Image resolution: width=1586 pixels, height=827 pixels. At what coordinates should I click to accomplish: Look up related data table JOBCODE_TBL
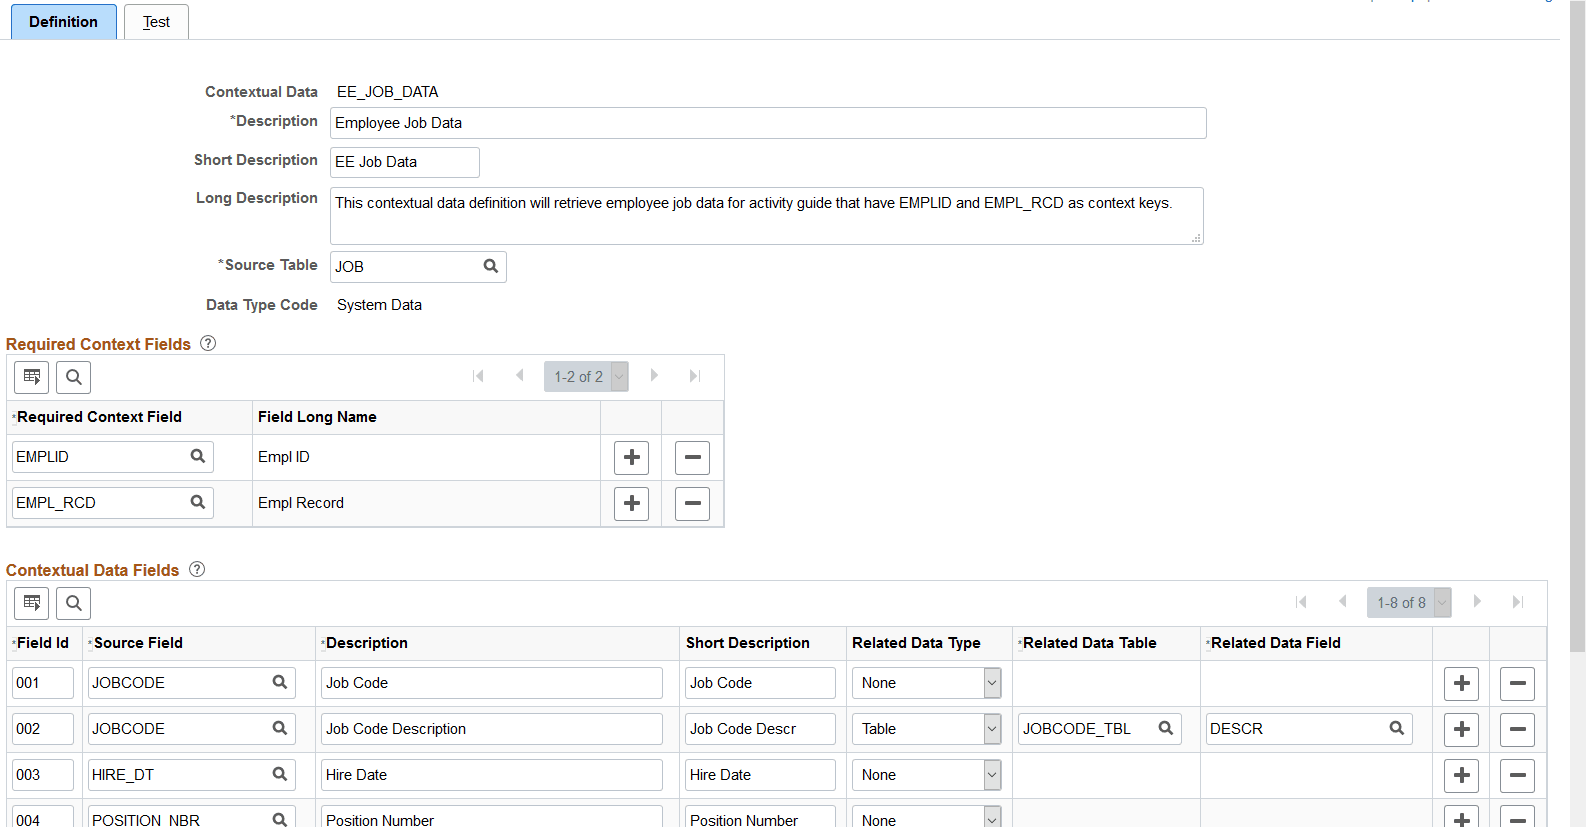click(x=1165, y=728)
